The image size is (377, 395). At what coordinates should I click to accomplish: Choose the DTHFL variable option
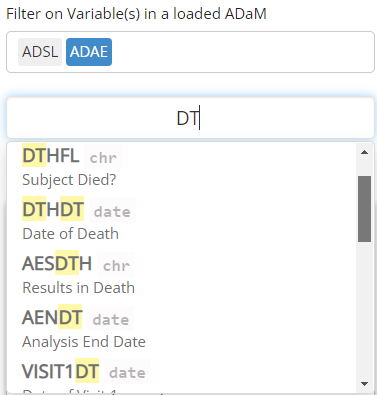click(182, 167)
